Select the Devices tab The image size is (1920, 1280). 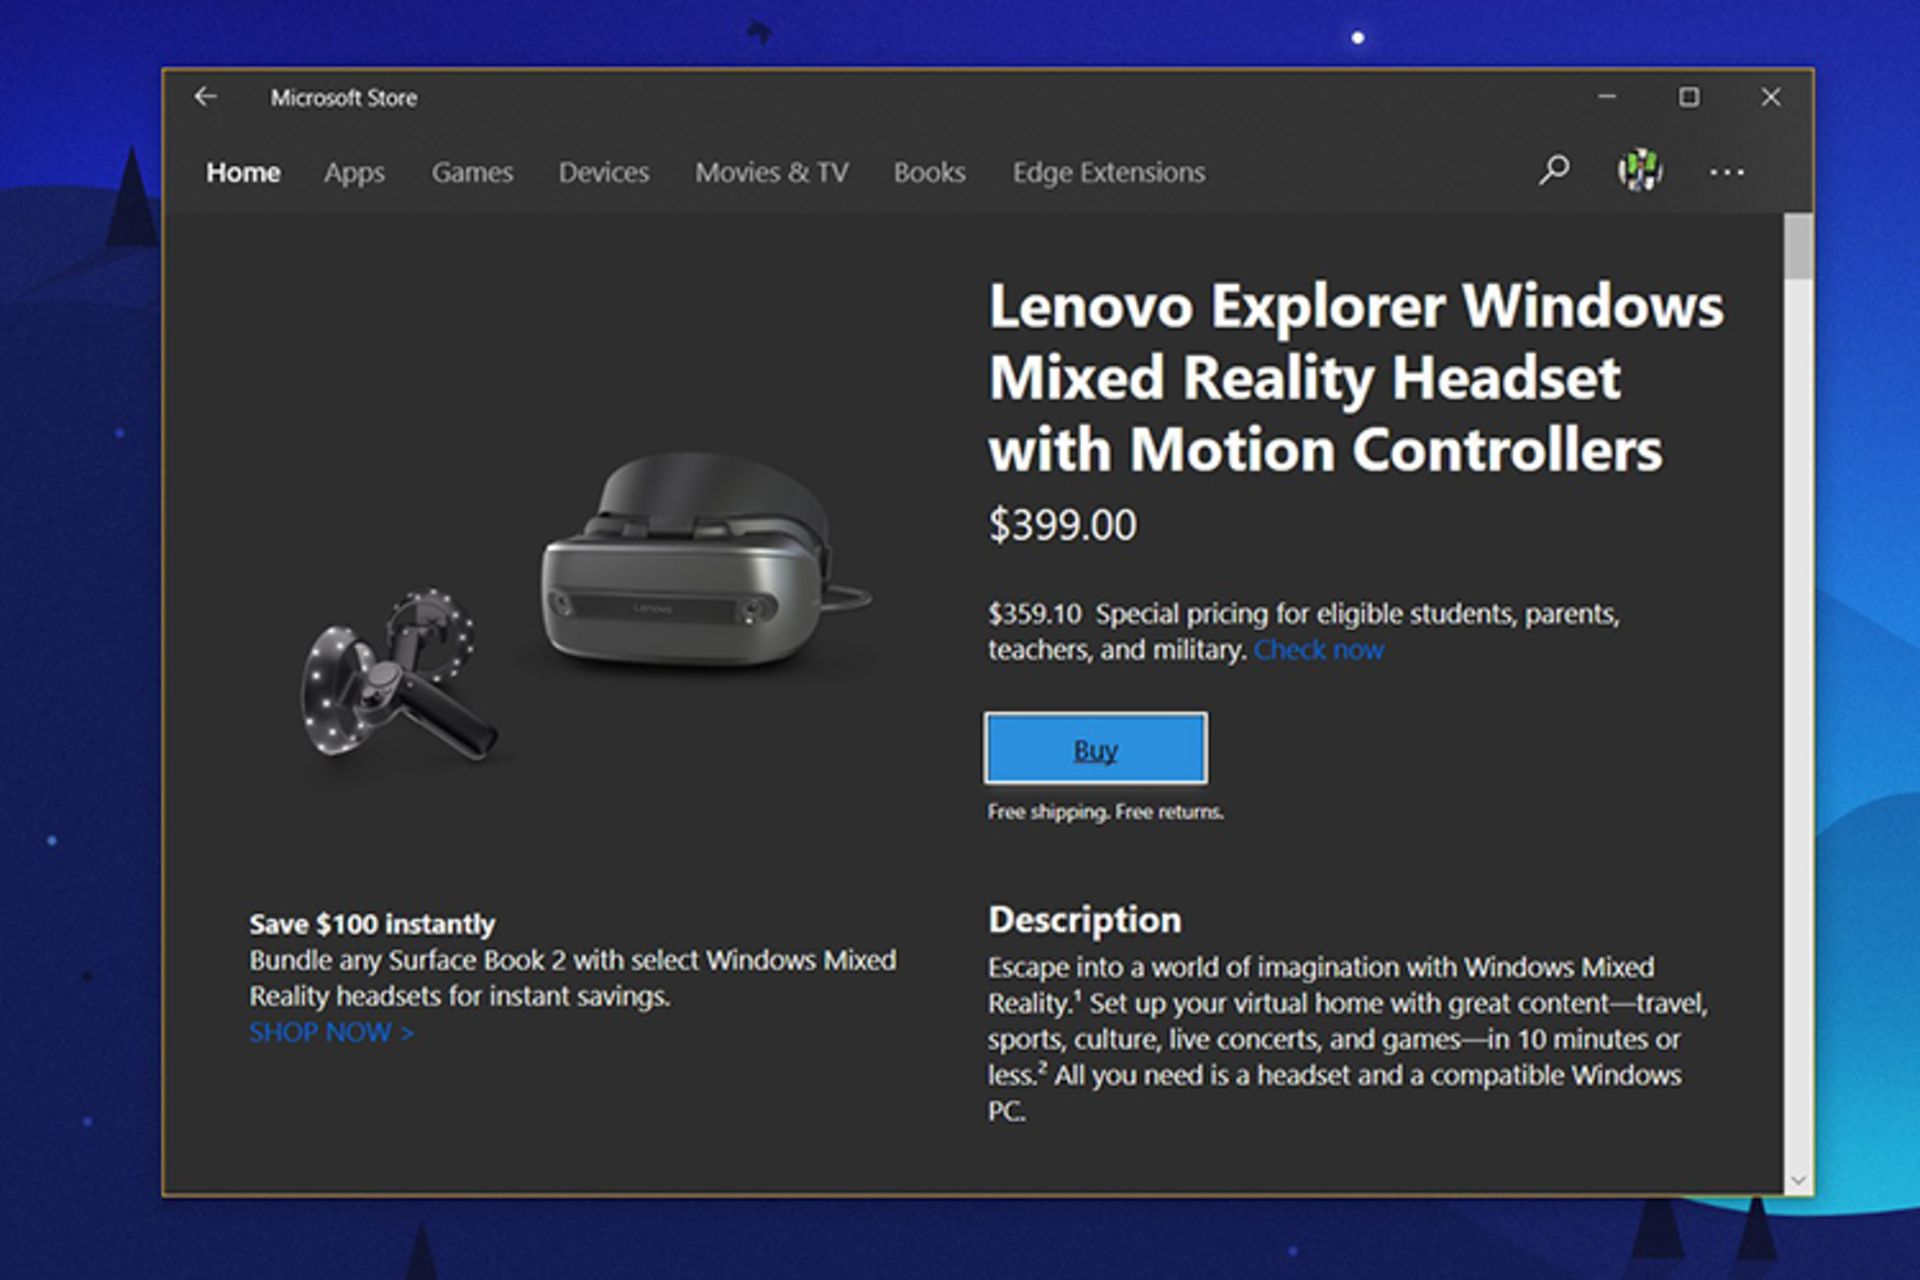click(x=604, y=172)
